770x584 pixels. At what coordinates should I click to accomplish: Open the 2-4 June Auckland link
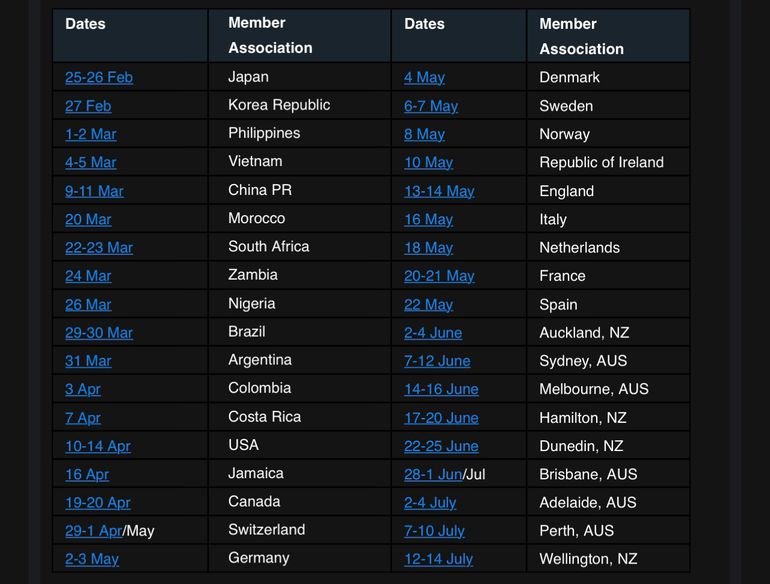click(x=433, y=333)
